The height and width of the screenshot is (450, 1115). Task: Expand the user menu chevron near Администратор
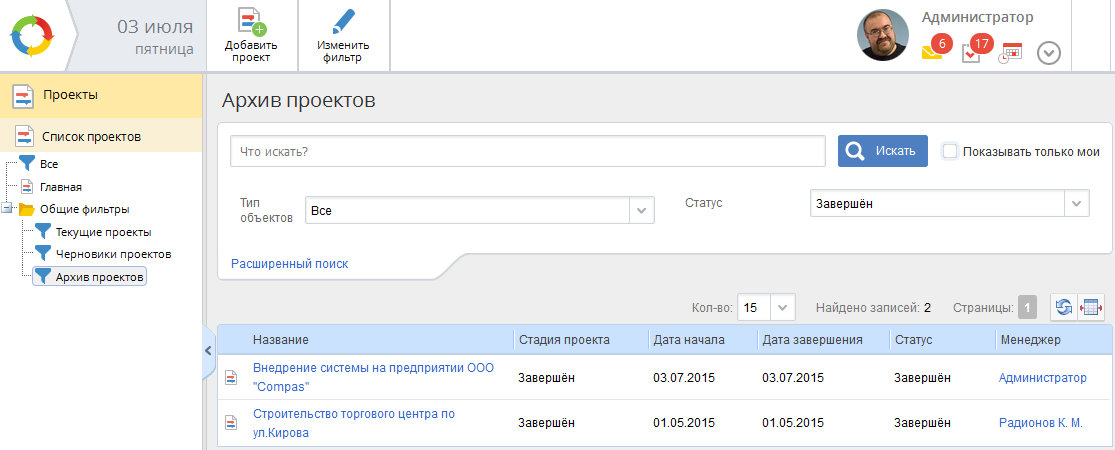point(1049,53)
